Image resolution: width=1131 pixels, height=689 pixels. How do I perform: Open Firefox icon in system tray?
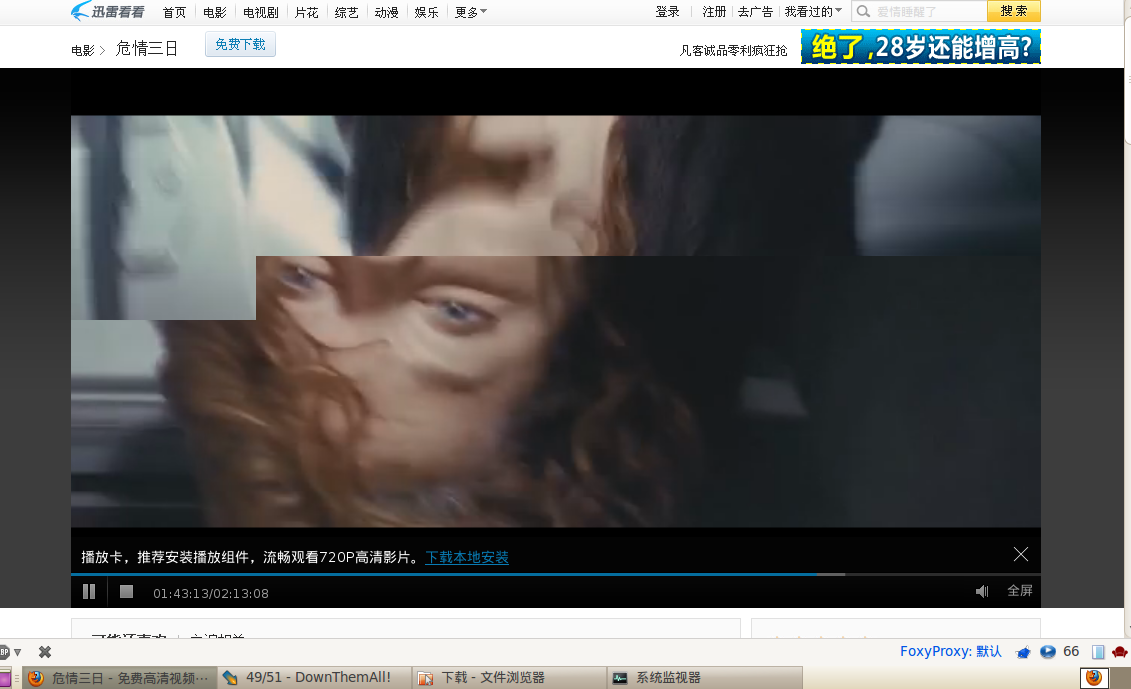coord(1093,677)
